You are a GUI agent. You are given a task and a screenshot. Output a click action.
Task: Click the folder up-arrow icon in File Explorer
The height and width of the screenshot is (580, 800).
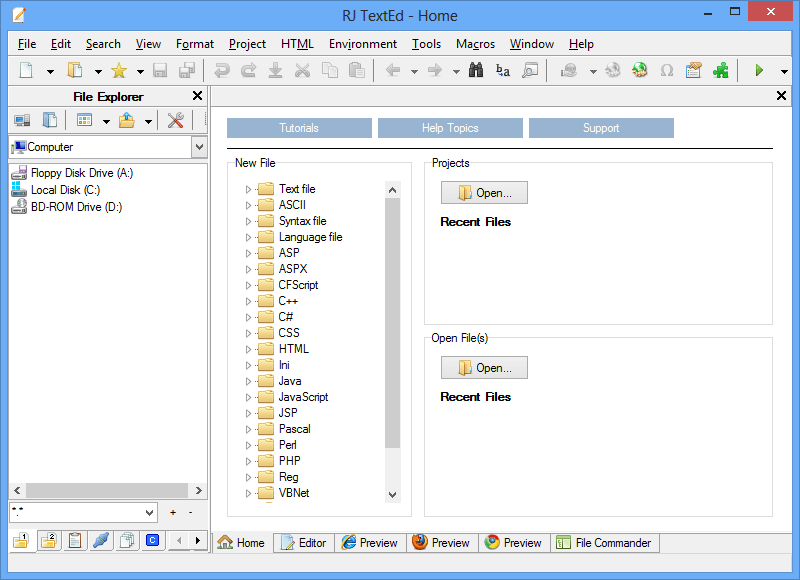pos(127,120)
